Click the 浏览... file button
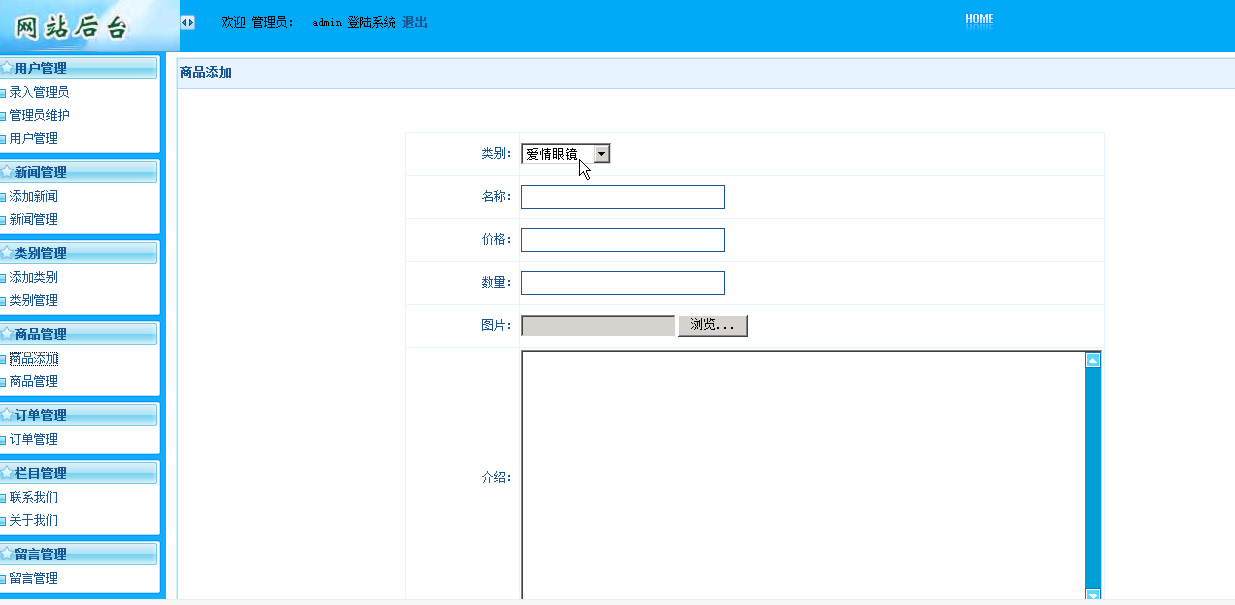The height and width of the screenshot is (605, 1235). [713, 326]
